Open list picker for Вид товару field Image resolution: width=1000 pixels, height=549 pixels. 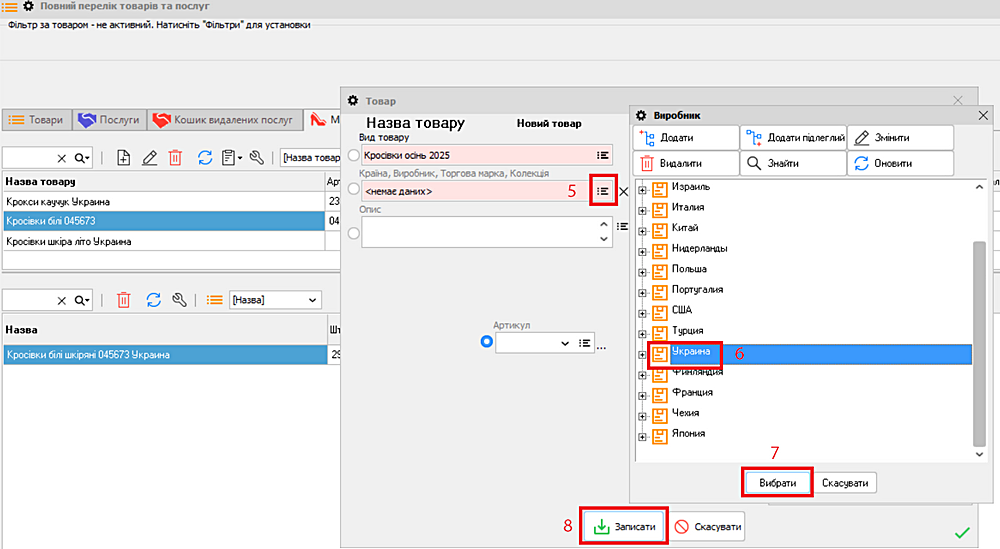click(602, 155)
